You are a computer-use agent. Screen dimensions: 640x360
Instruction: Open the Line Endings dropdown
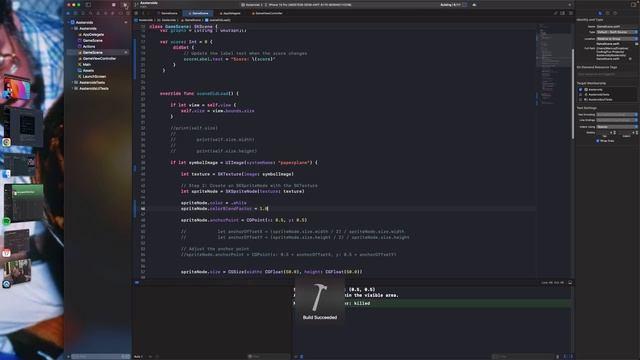click(617, 120)
